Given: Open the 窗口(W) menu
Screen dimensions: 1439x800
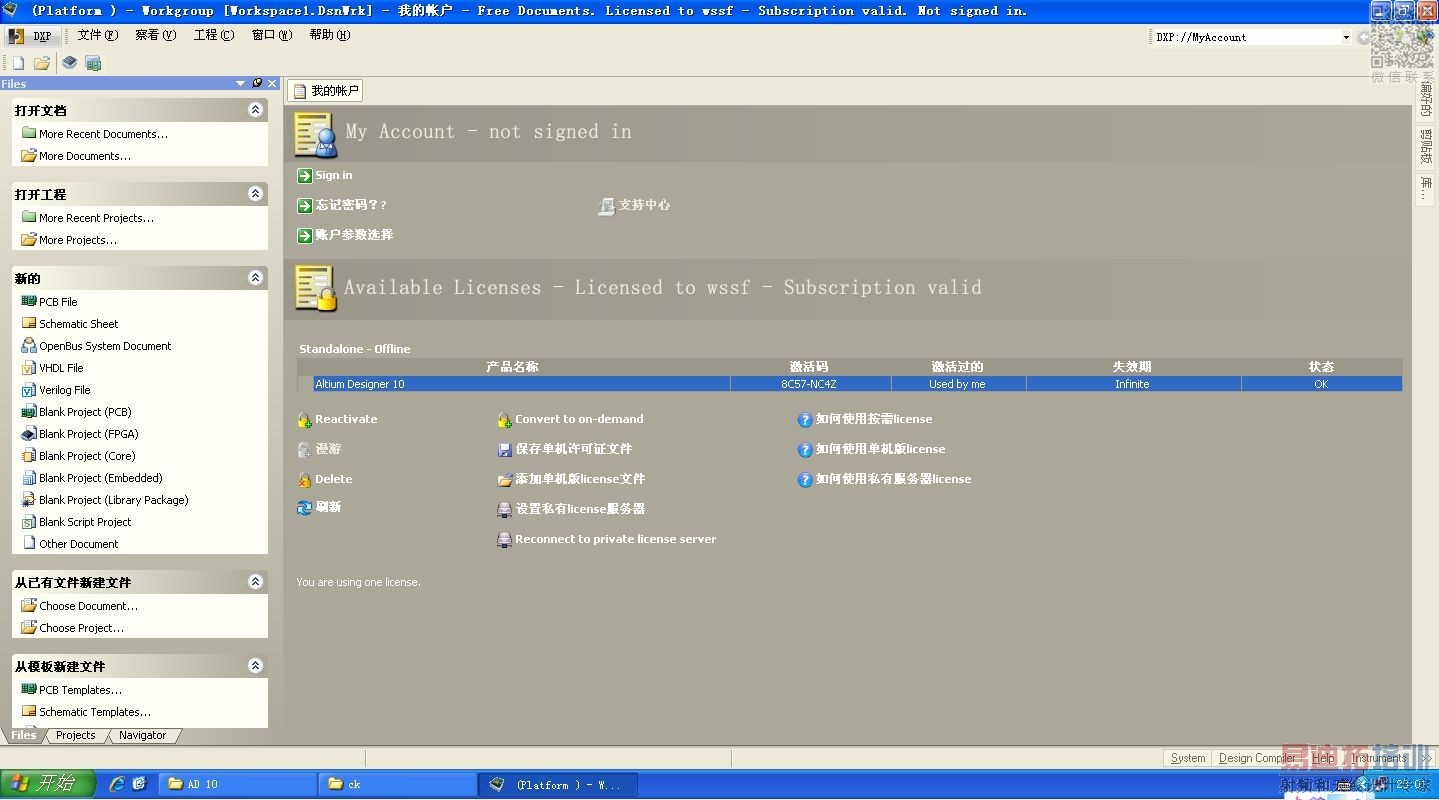Looking at the screenshot, I should pos(272,35).
